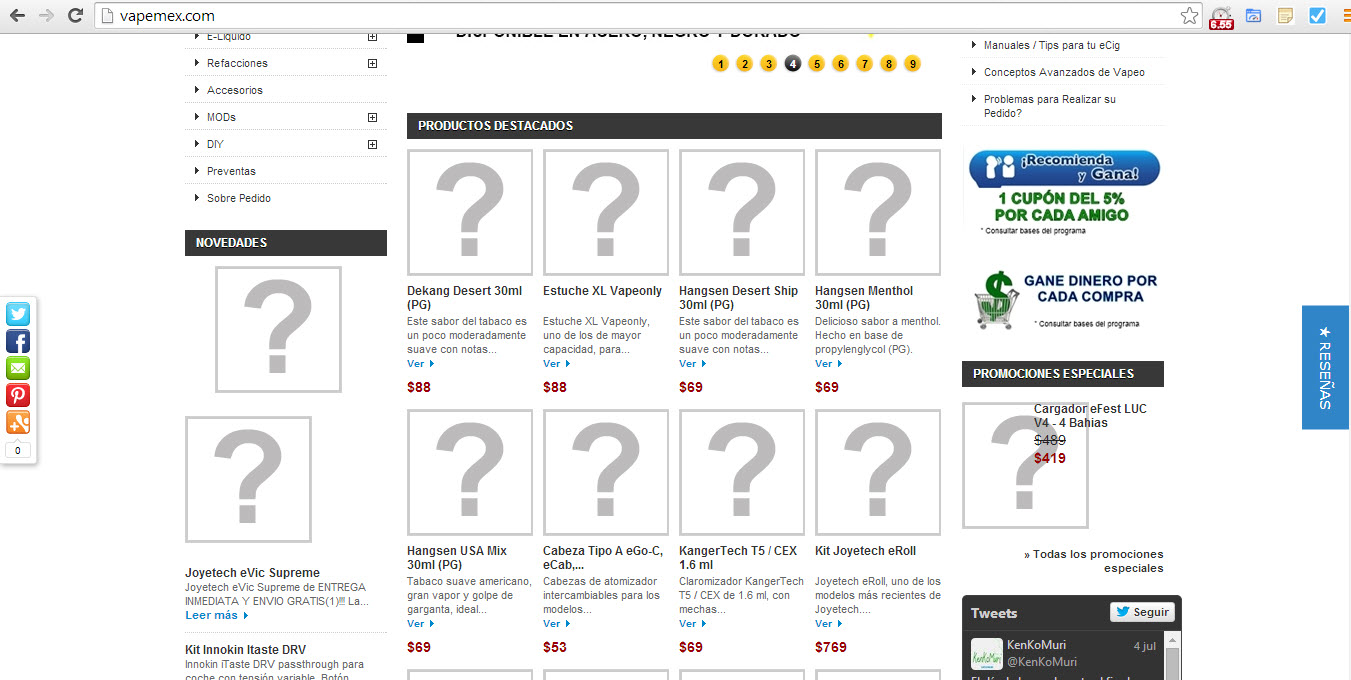Screen dimensions: 1351x680
Task: Open Conceptos Avanzados de Vapeo
Action: point(1064,72)
